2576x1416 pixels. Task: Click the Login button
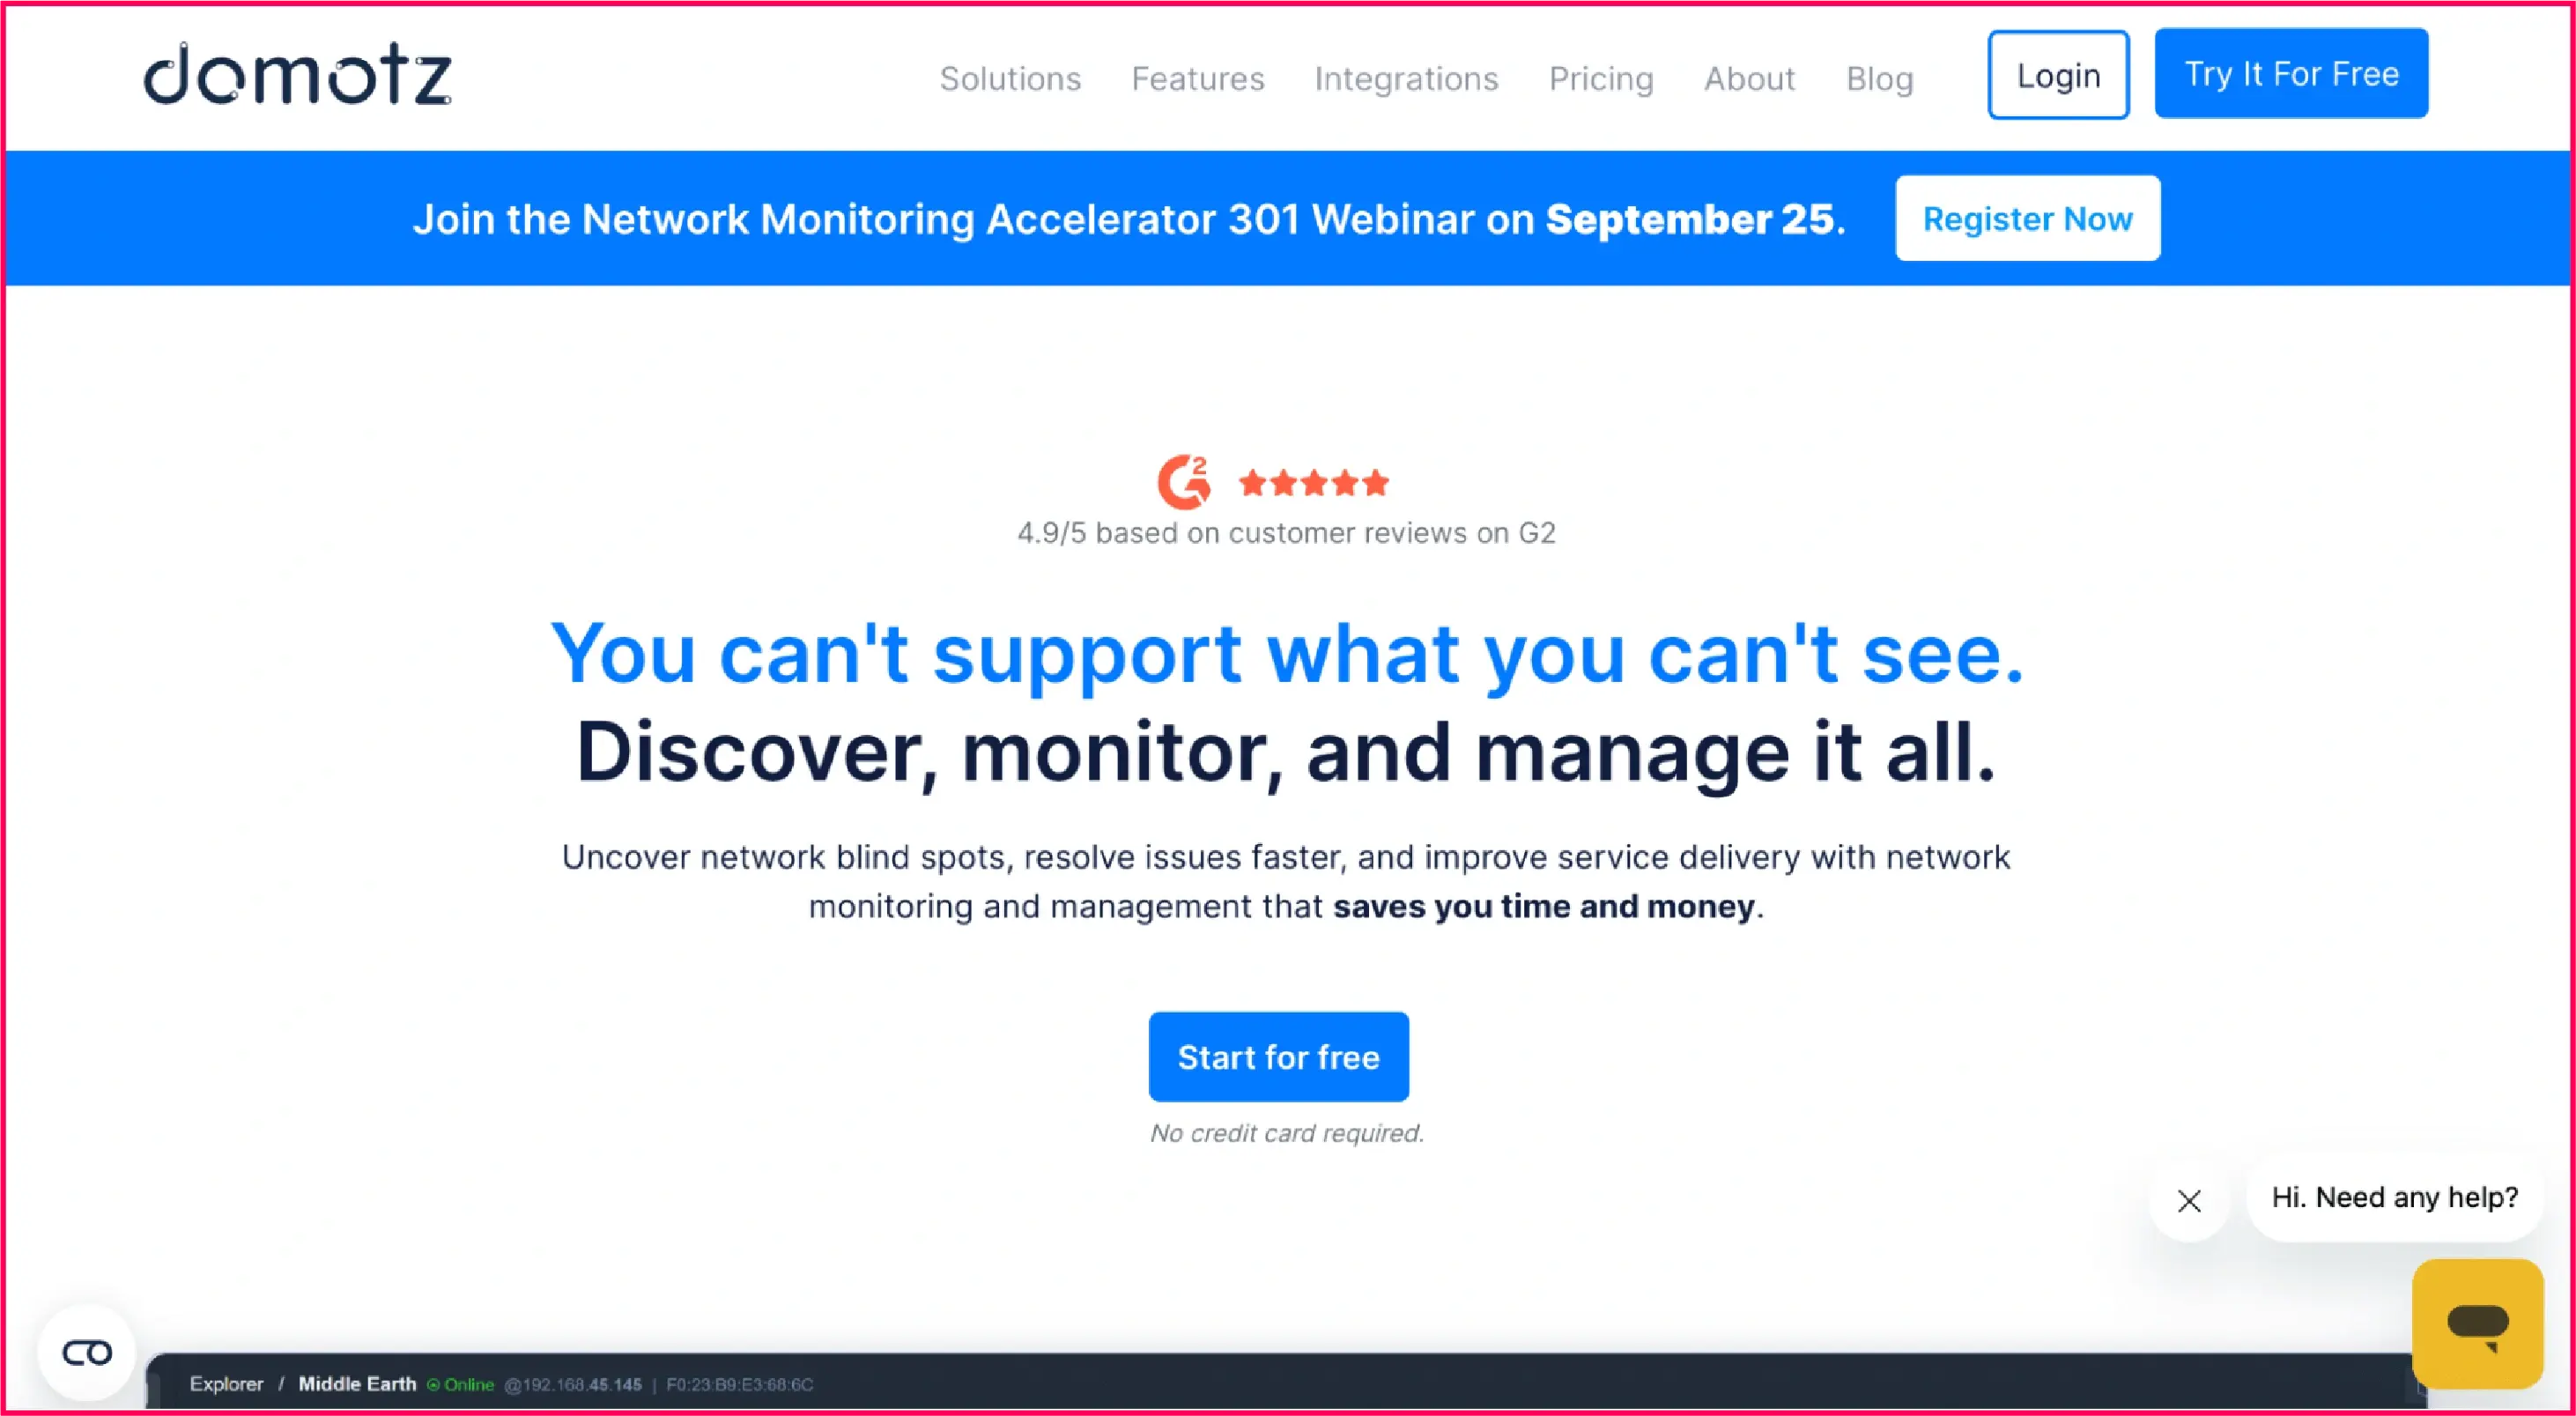2057,74
